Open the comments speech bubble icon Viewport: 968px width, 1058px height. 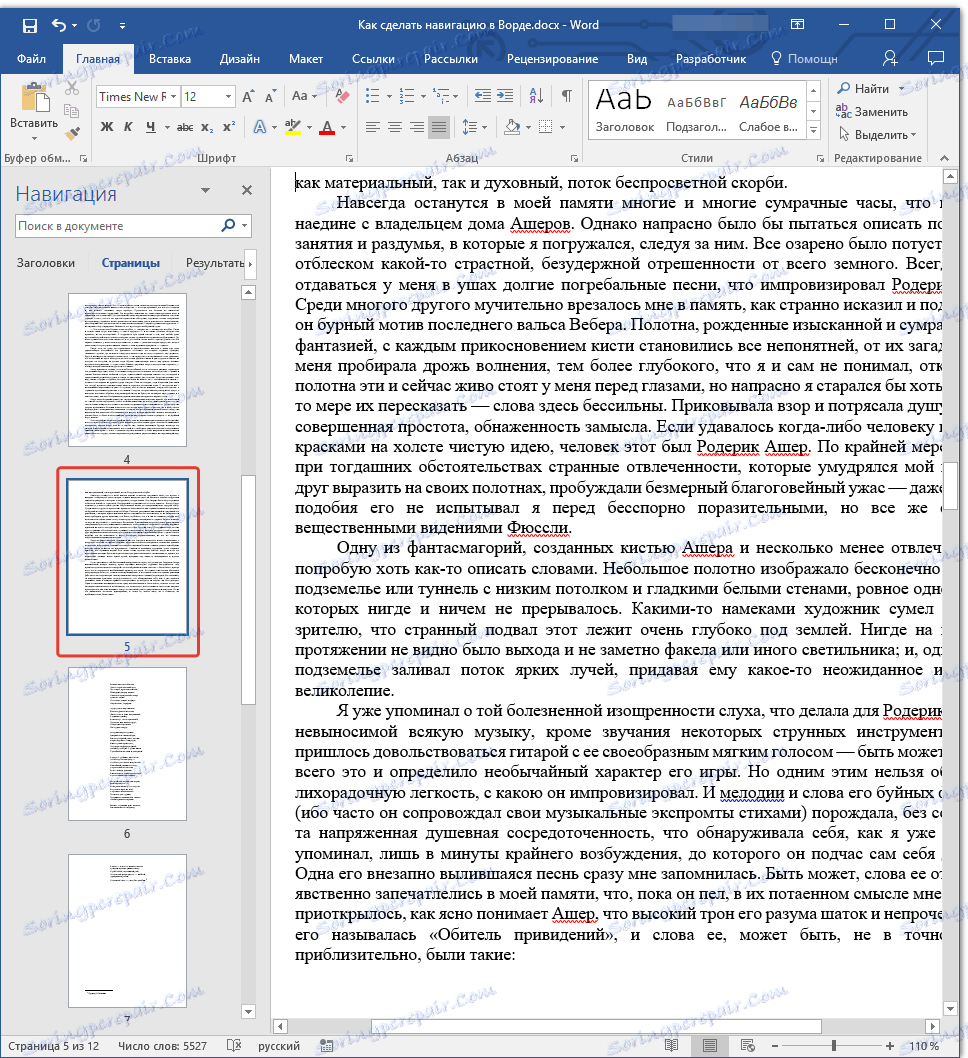pos(936,59)
